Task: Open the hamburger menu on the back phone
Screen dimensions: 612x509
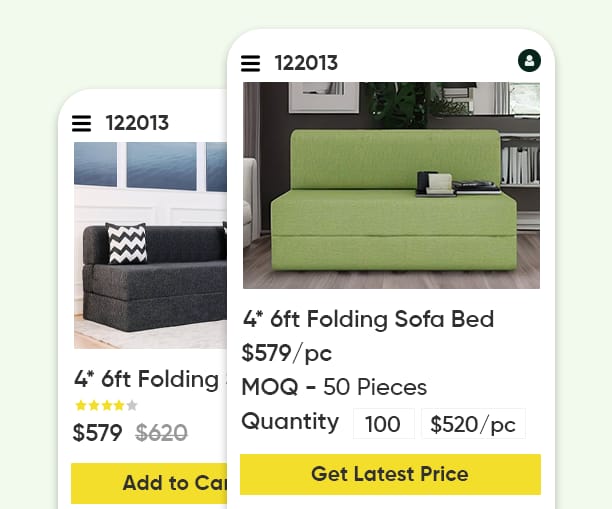Action: pos(81,124)
